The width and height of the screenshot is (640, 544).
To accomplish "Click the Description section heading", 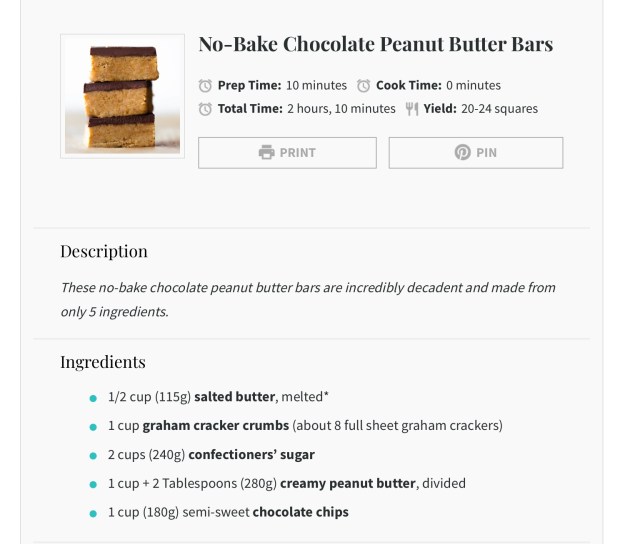I will coord(104,251).
